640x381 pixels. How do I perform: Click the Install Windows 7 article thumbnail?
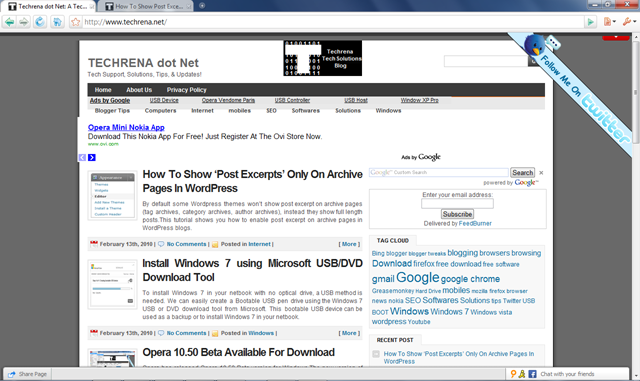pos(112,285)
